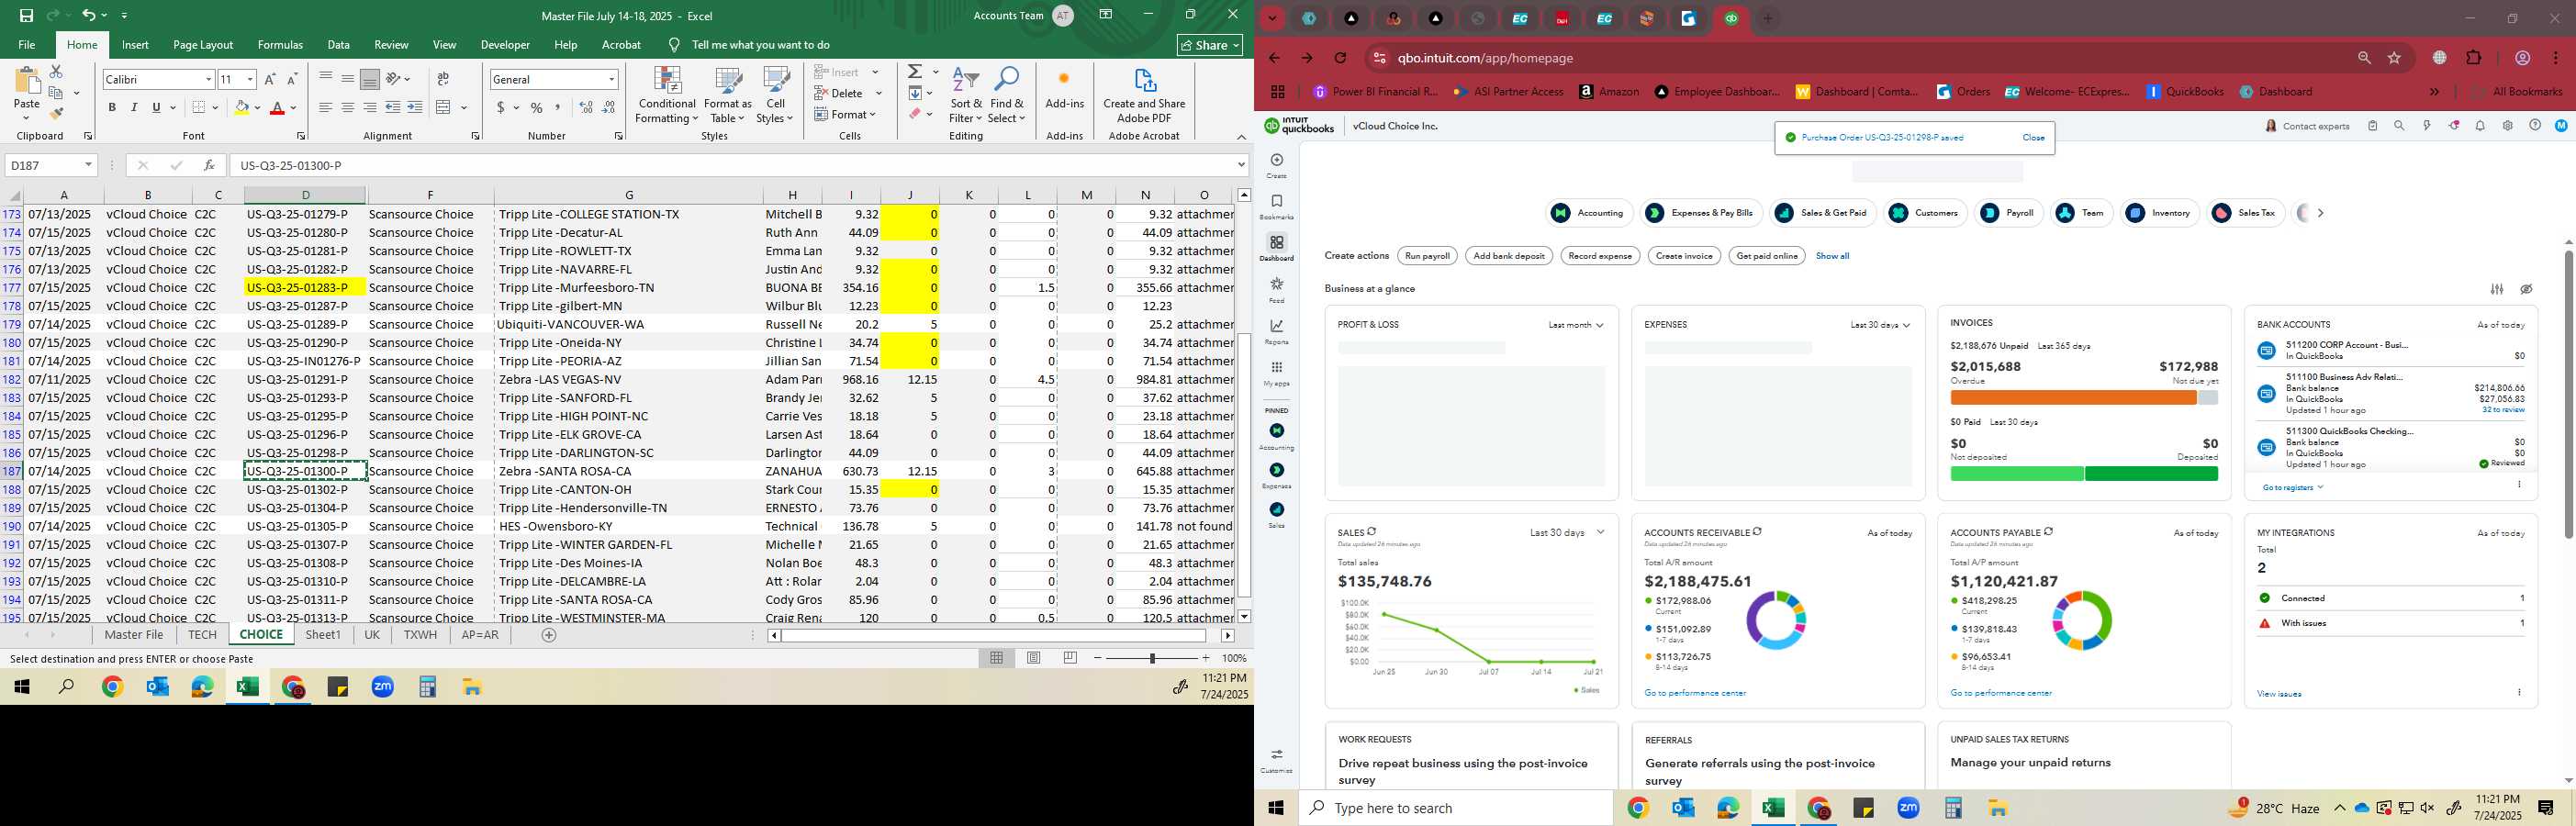Switch to the TXWH sheet tab
Screen dimensions: 2576x826
tap(420, 635)
